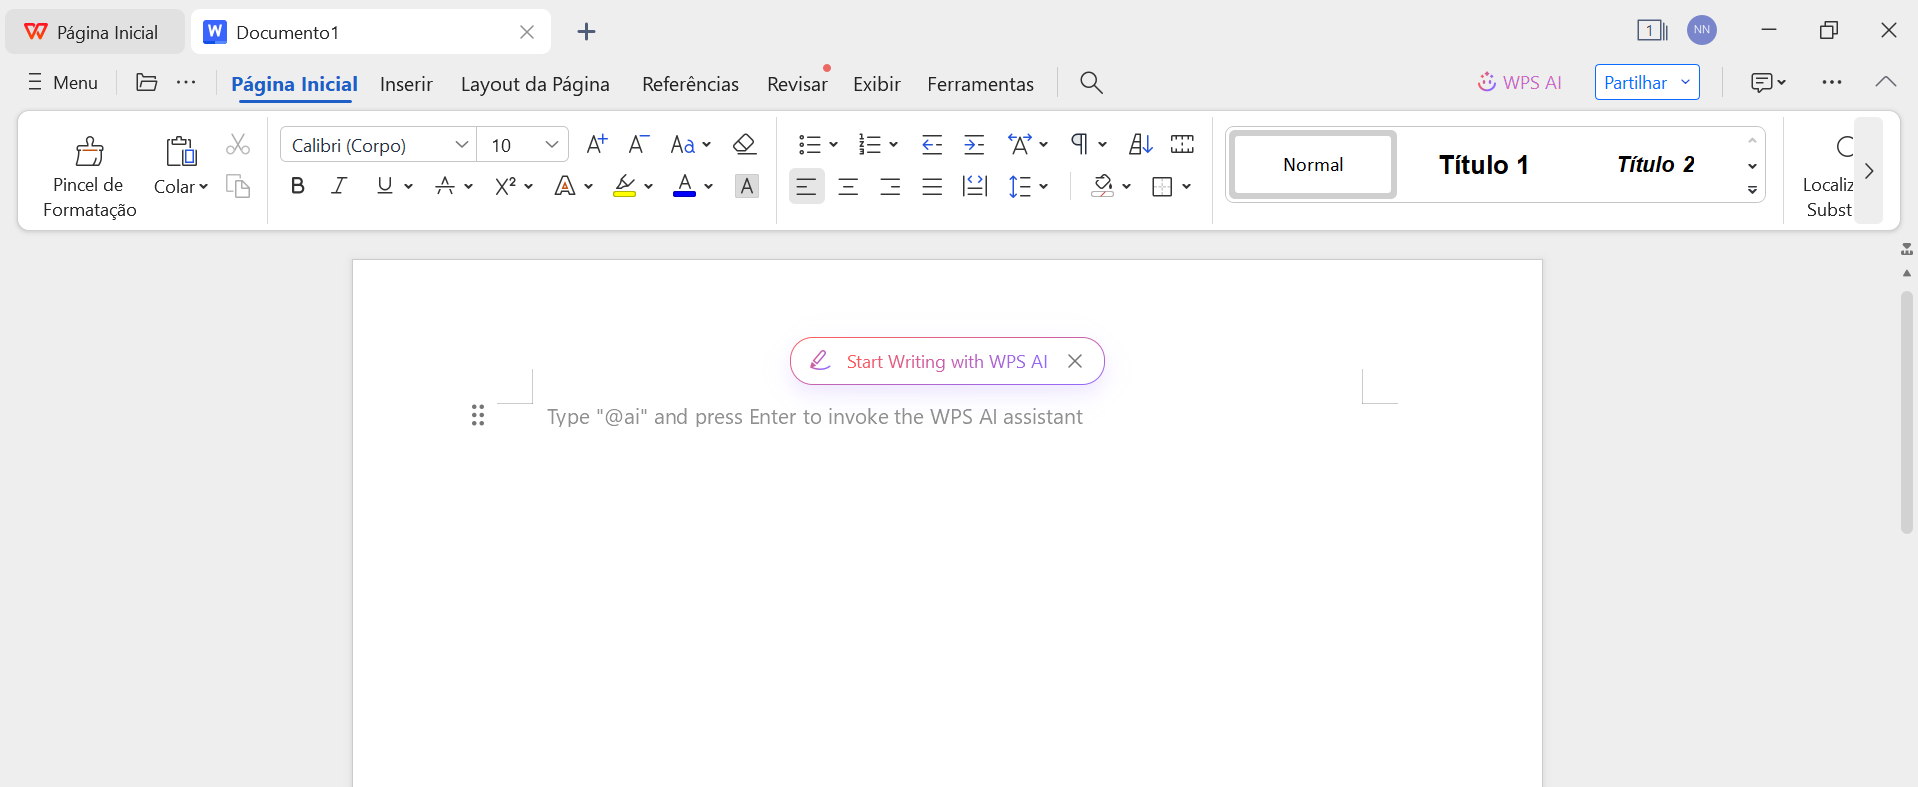Open the Calibri (Corpo) font dropdown
Image resolution: width=1918 pixels, height=787 pixels.
[462, 145]
